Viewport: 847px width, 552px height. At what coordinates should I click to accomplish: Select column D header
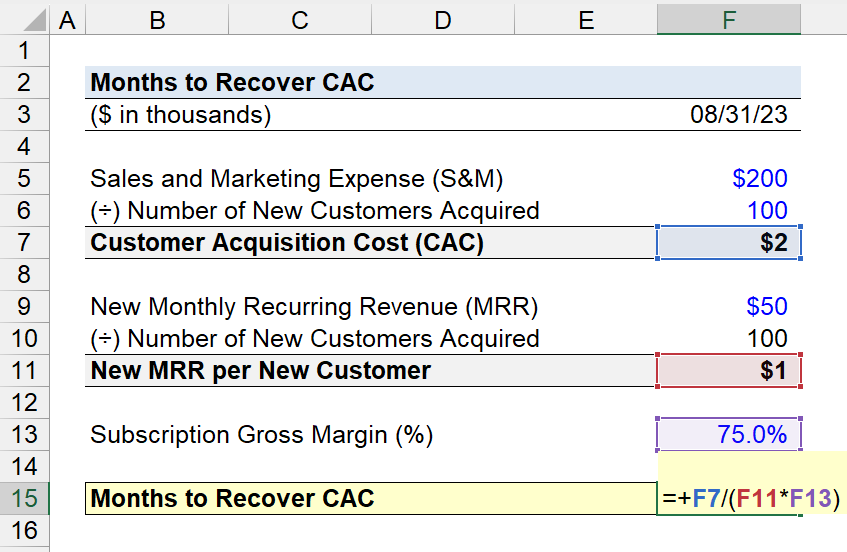point(442,20)
